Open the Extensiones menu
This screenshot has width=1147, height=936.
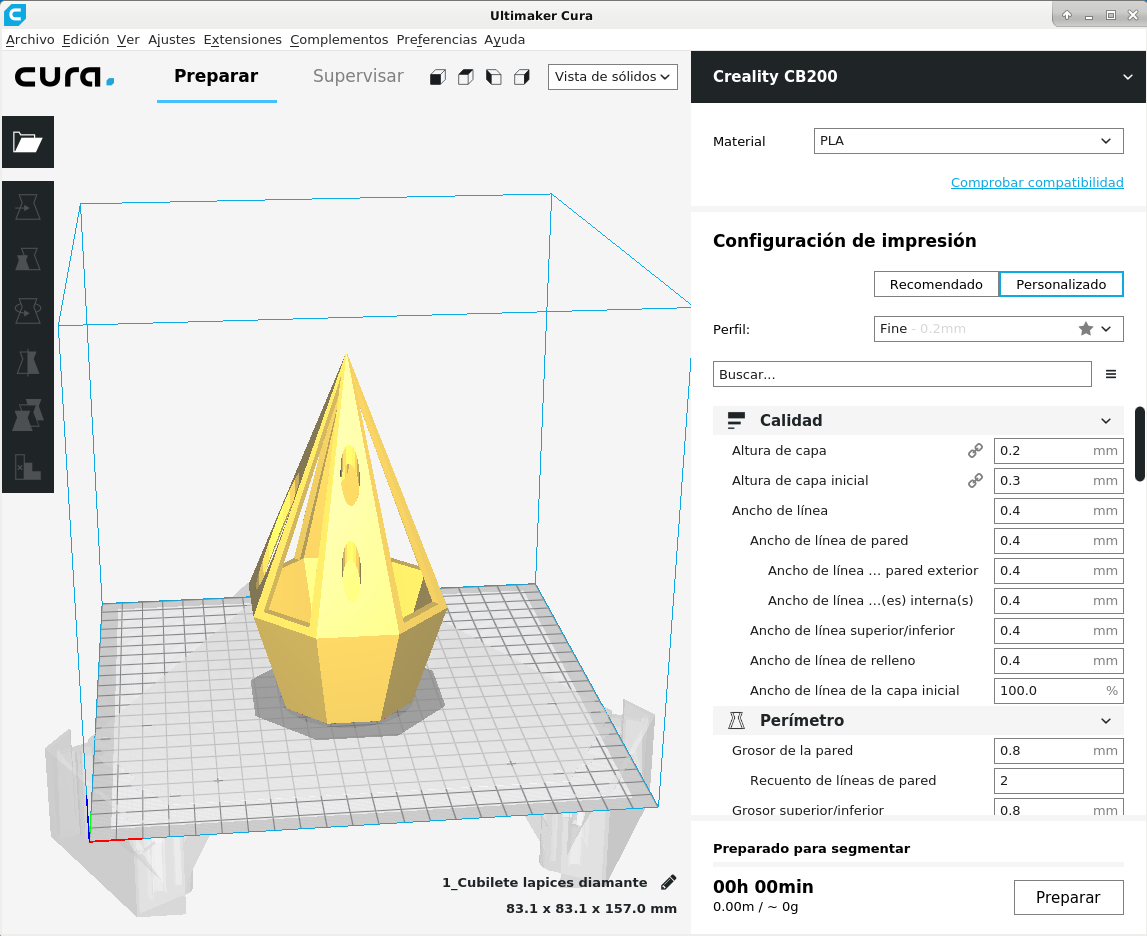point(242,40)
